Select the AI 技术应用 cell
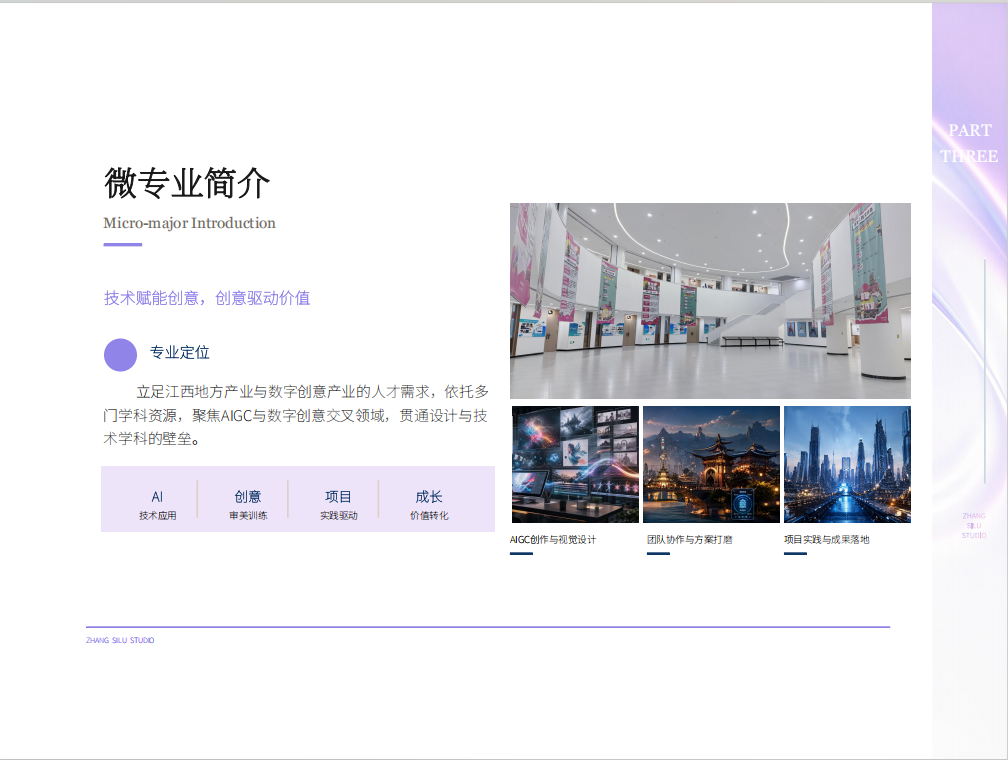 (158, 505)
